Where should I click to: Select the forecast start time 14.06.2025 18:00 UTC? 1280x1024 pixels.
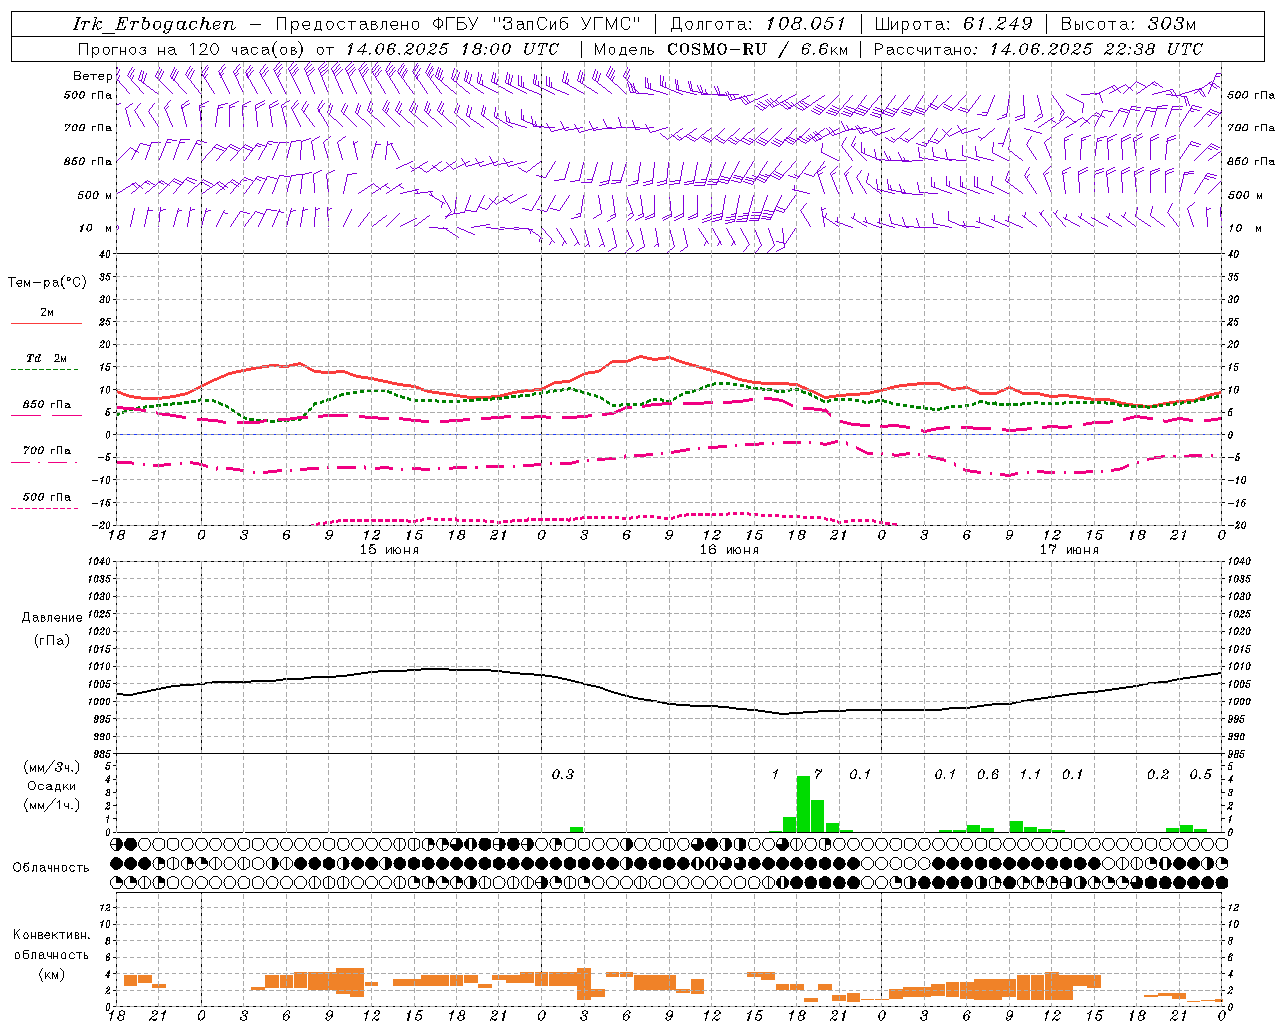point(452,49)
